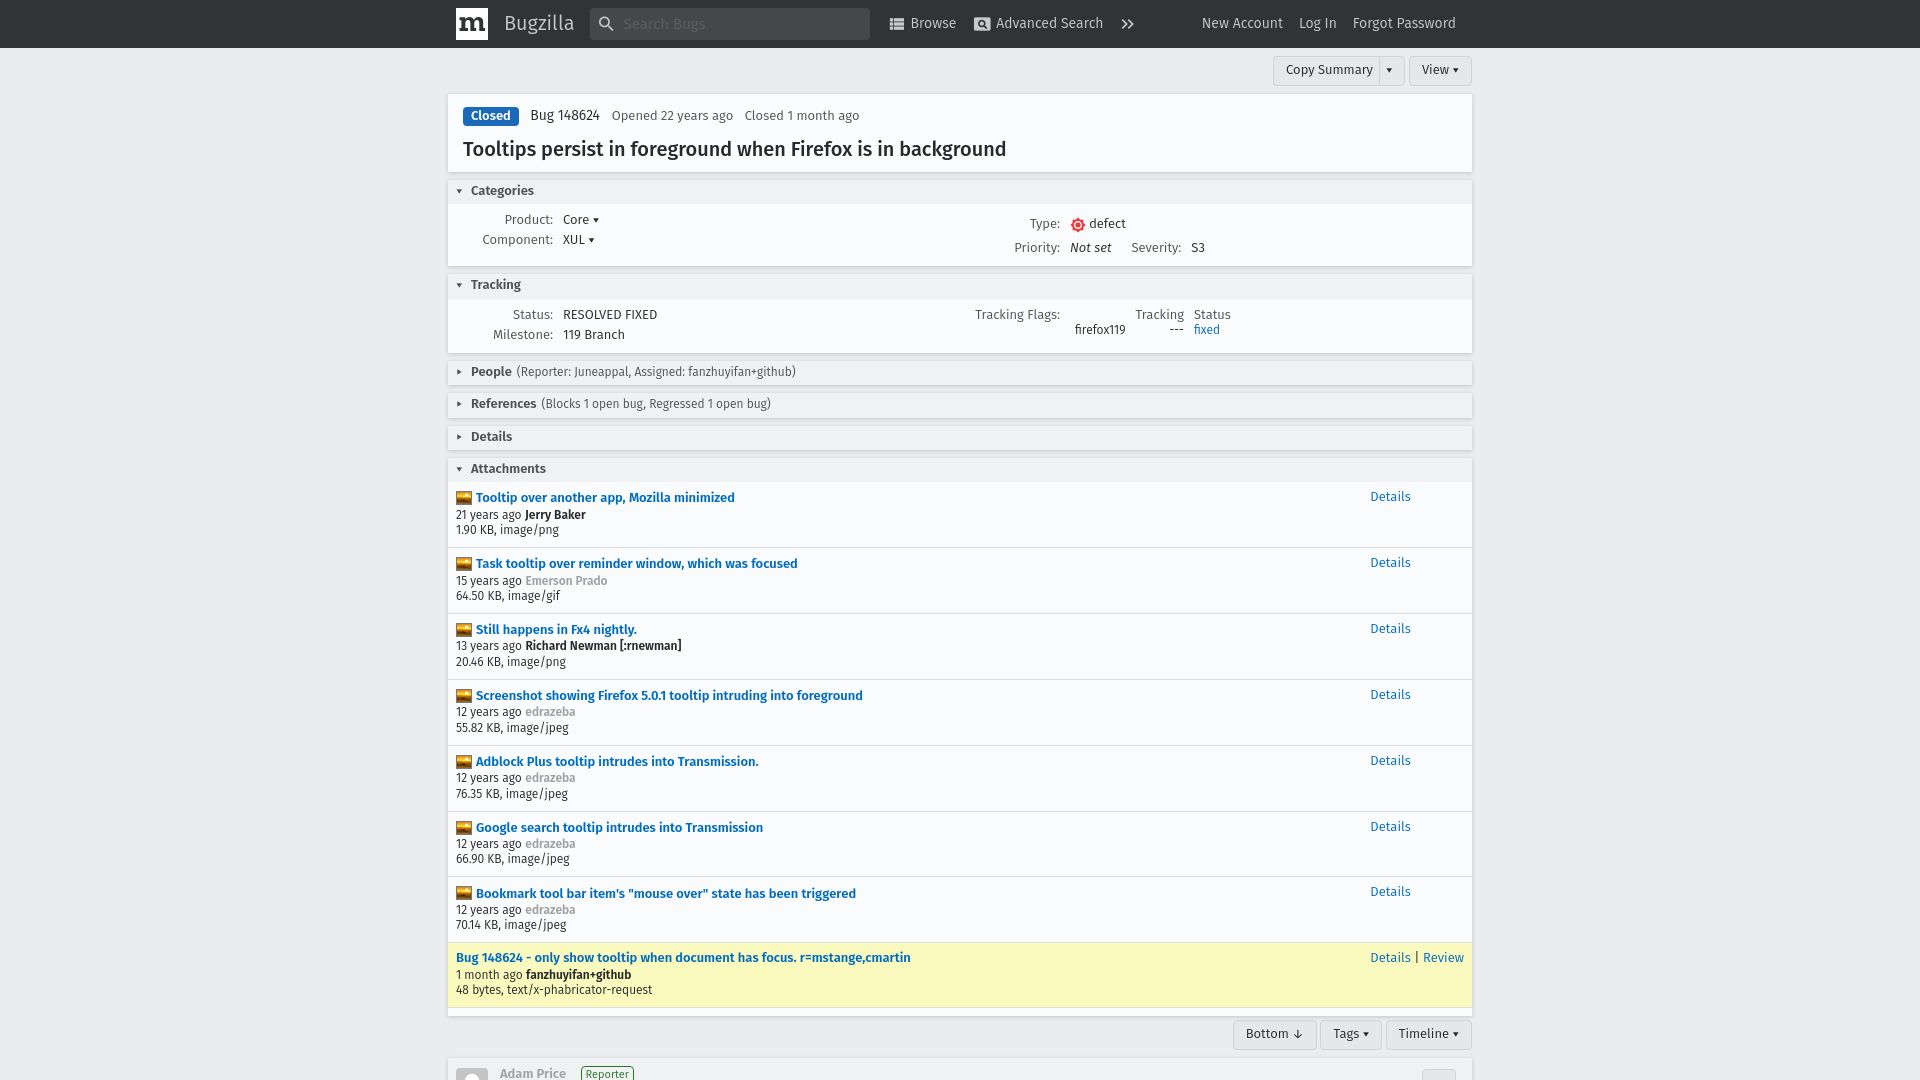Viewport: 1920px width, 1080px height.
Task: Open Copy Summary dropdown arrow
Action: (1390, 70)
